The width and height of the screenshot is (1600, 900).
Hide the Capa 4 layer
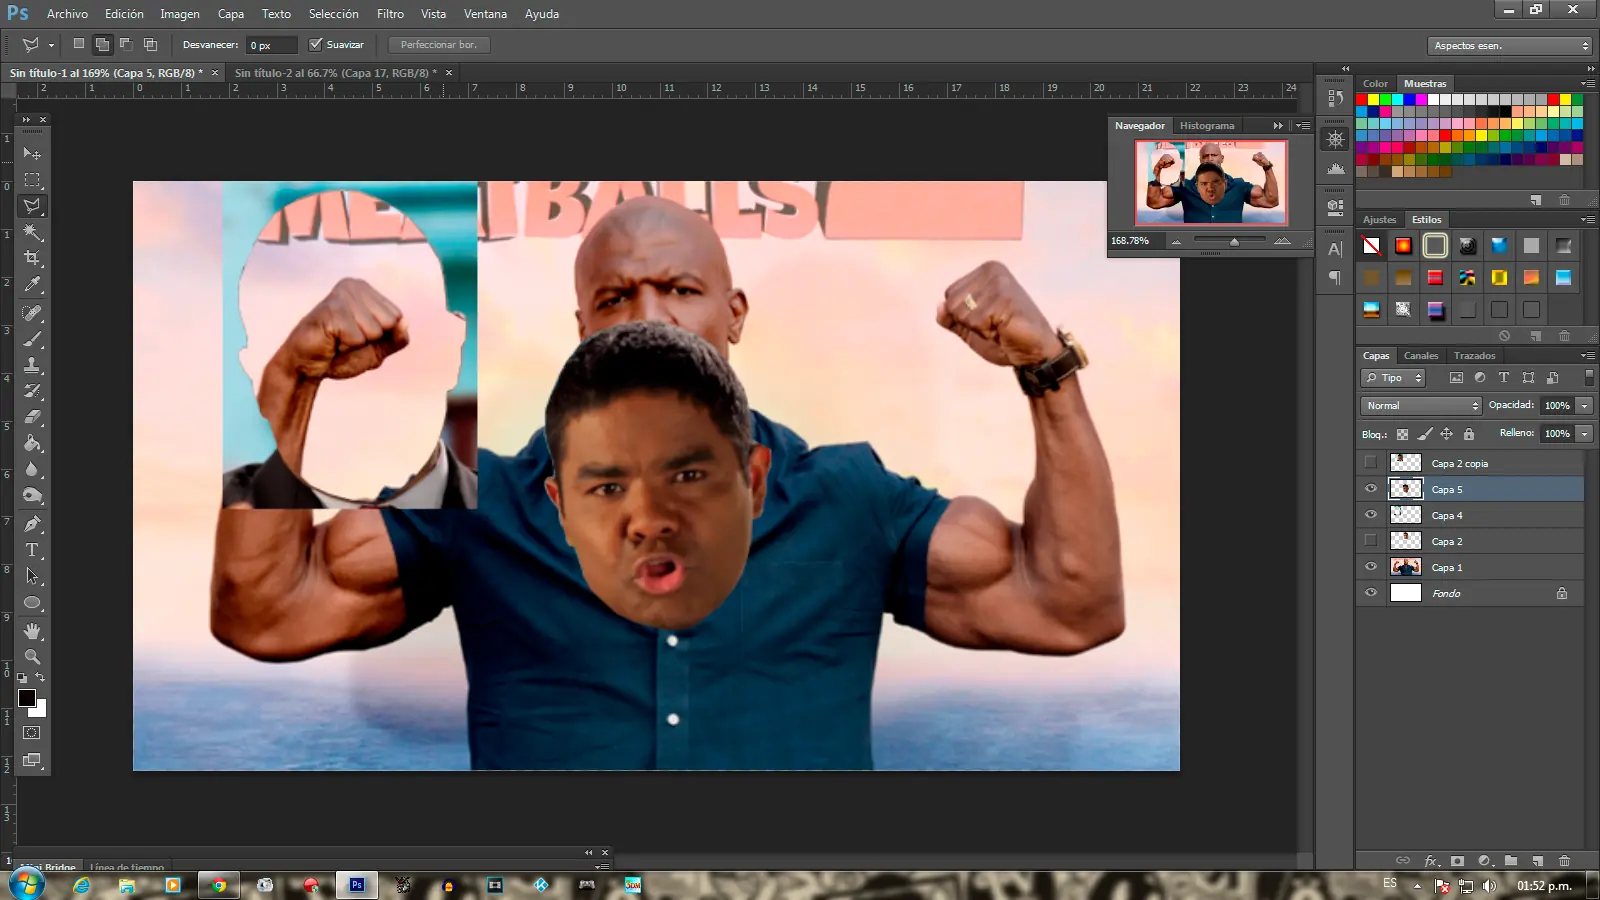click(x=1371, y=515)
